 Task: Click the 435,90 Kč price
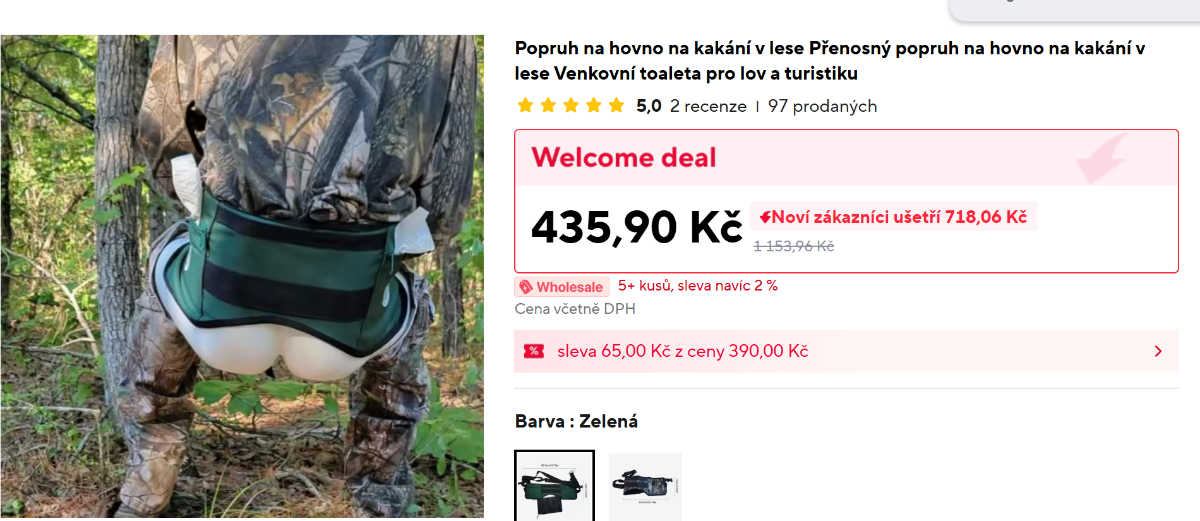pos(637,228)
